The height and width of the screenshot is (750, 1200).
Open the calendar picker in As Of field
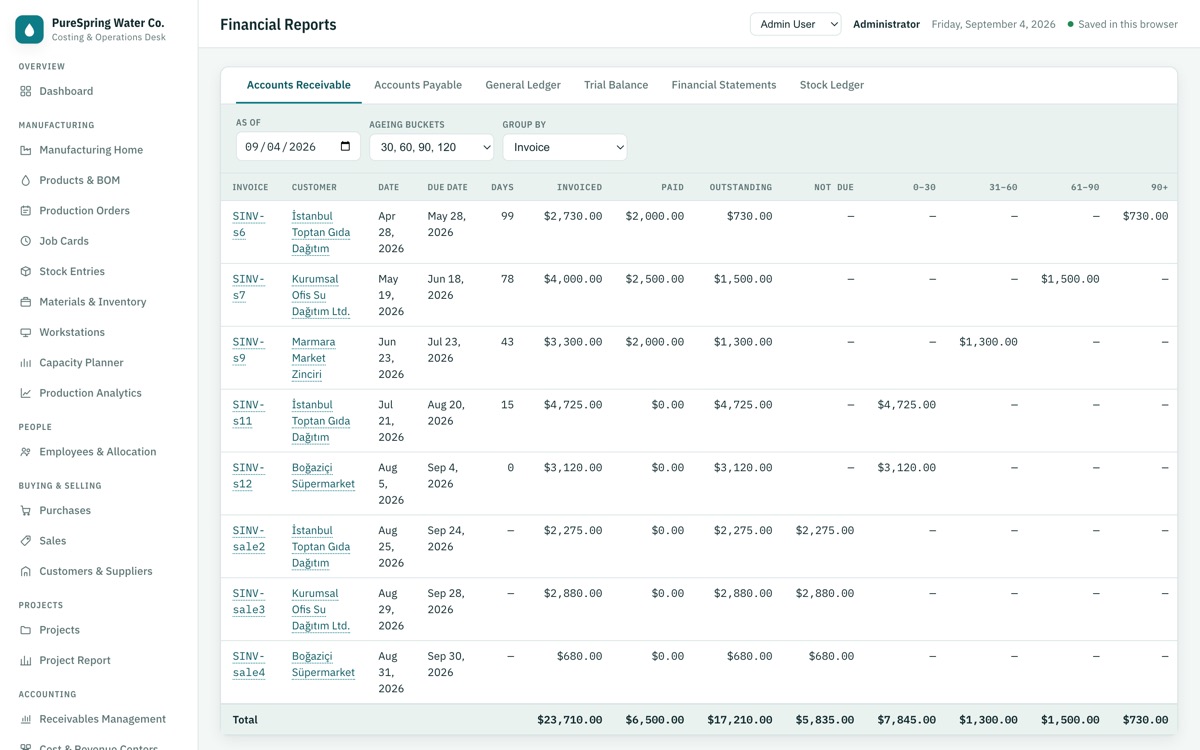[346, 147]
